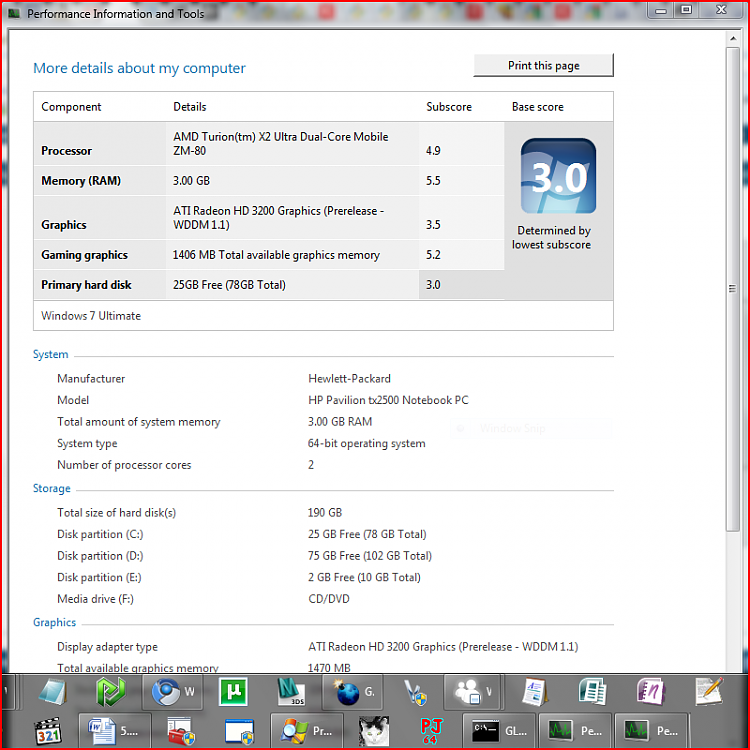
Task: Open the window-with-shield taskbar icon
Action: [x=239, y=731]
